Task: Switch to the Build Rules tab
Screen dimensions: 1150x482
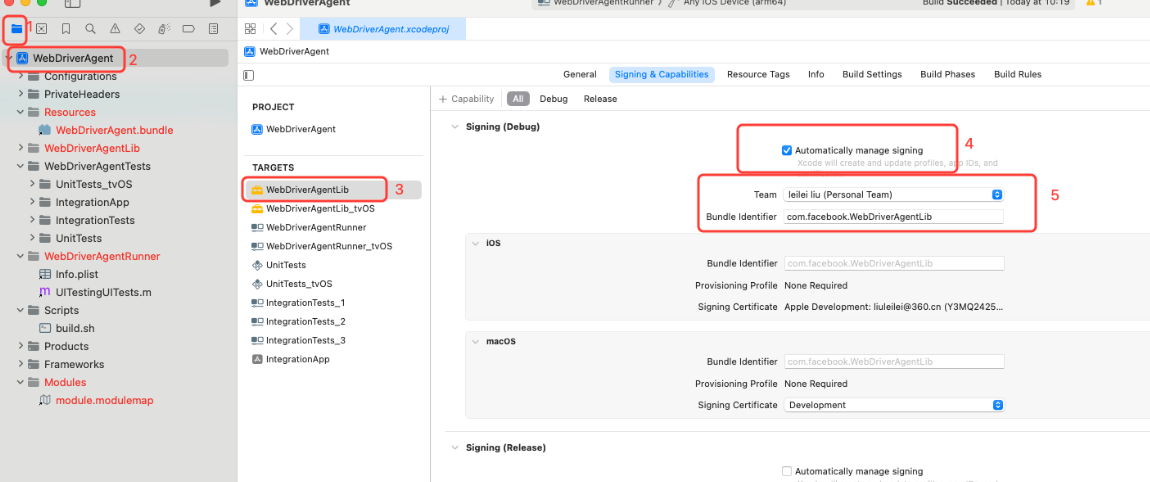Action: pyautogui.click(x=1017, y=75)
